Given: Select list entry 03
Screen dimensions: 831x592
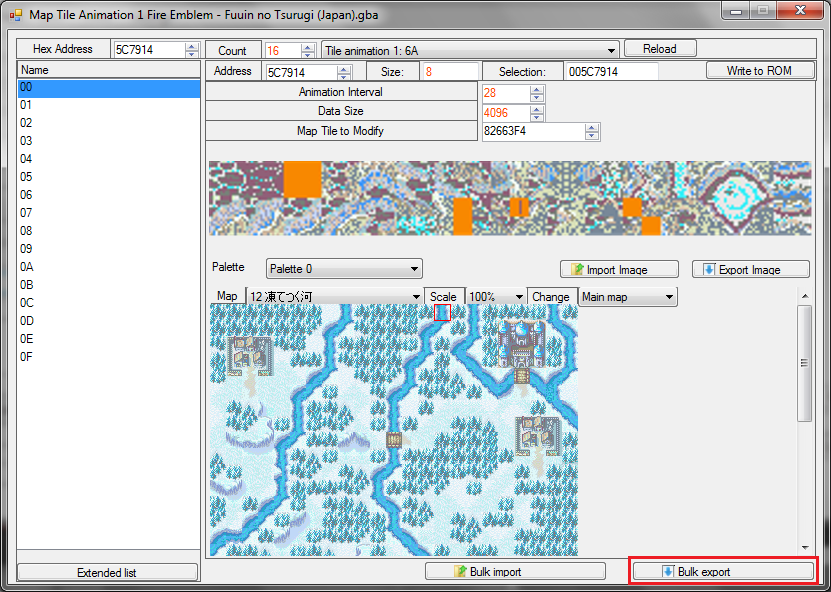Looking at the screenshot, I should coord(109,141).
